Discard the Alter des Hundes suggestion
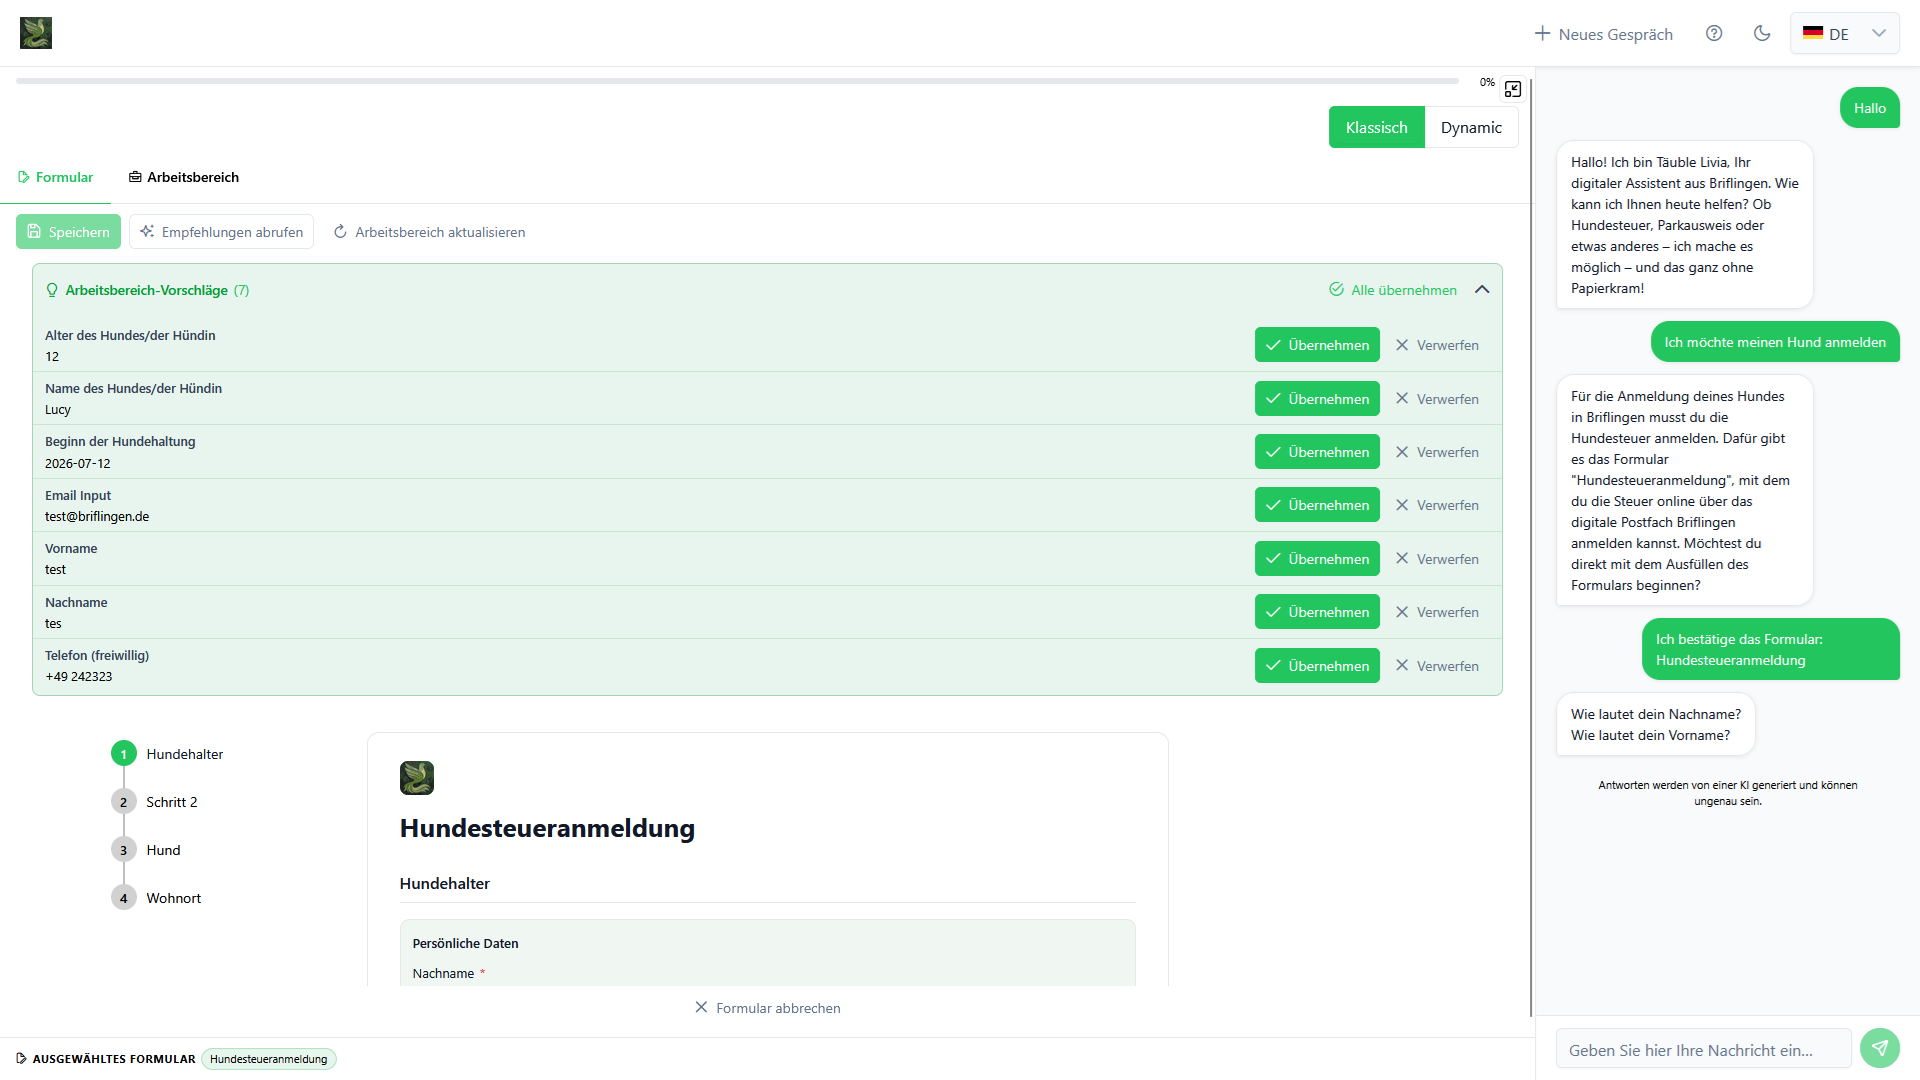1920x1080 pixels. pos(1437,345)
